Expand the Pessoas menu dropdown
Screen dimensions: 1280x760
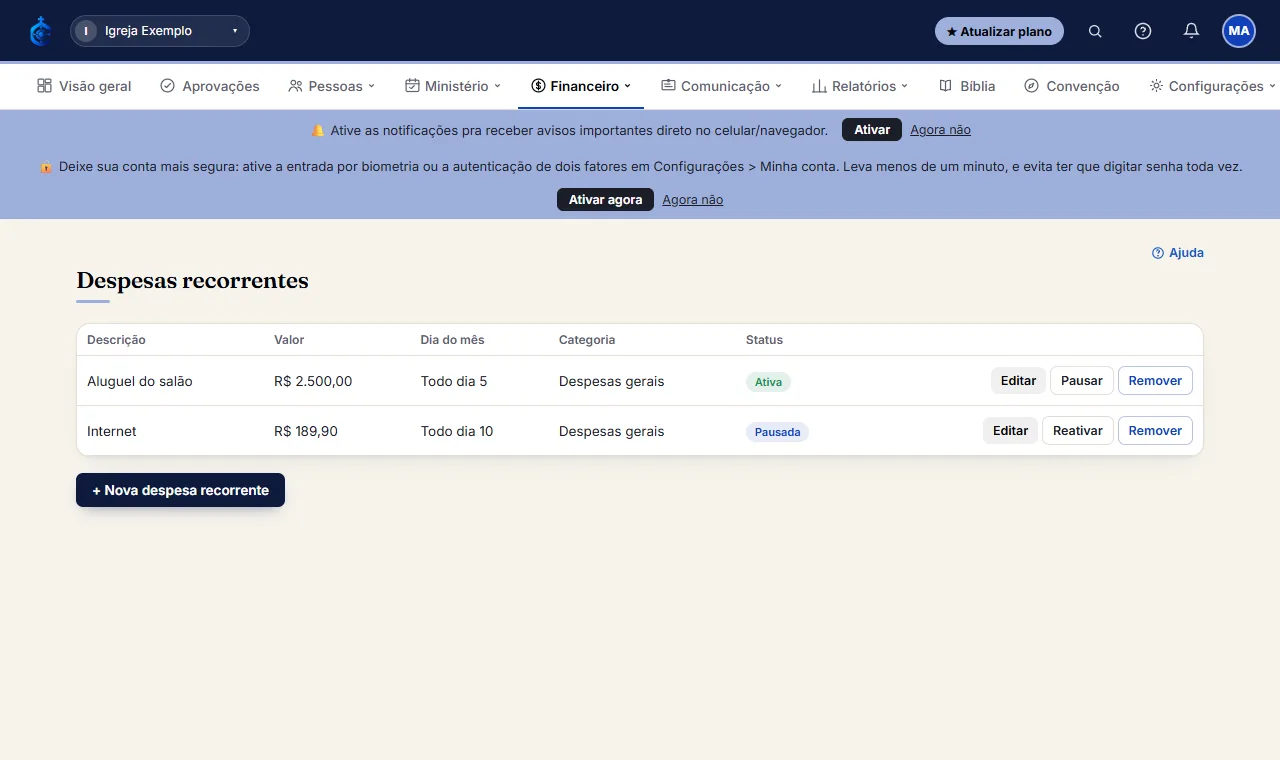(x=331, y=86)
